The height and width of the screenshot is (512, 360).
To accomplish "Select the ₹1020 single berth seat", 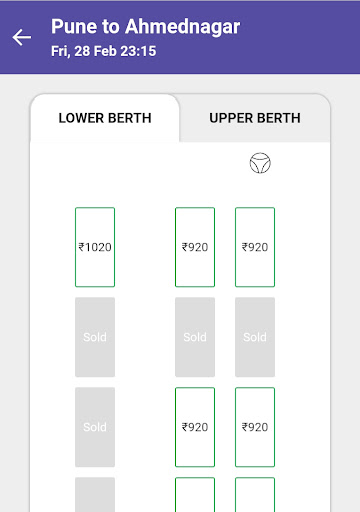I will click(95, 247).
